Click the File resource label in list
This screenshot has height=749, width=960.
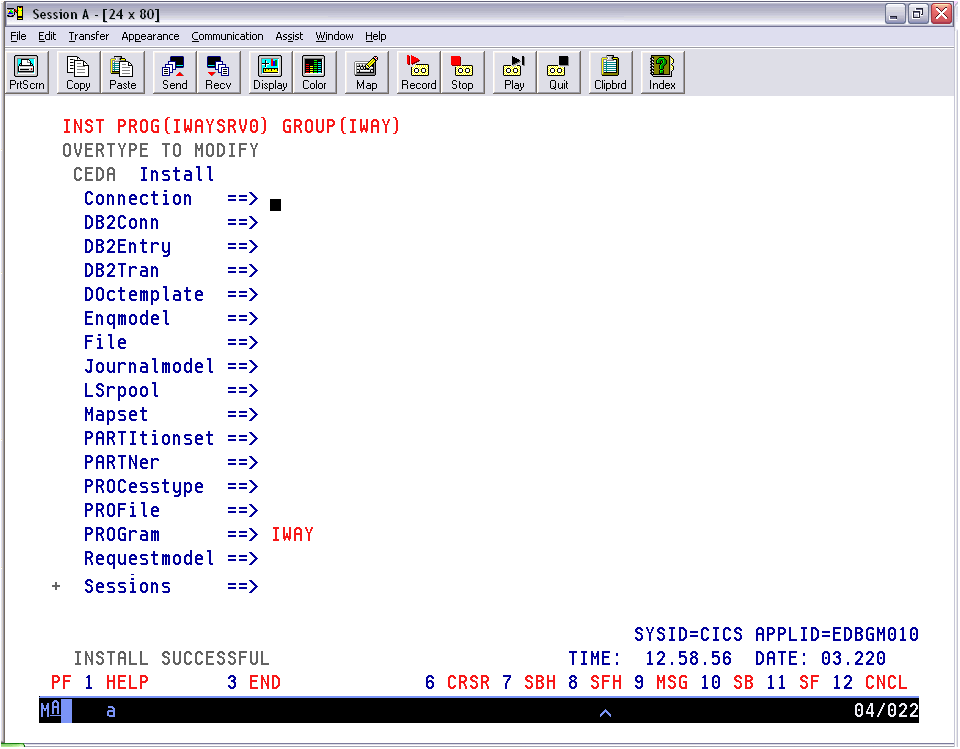tap(105, 342)
